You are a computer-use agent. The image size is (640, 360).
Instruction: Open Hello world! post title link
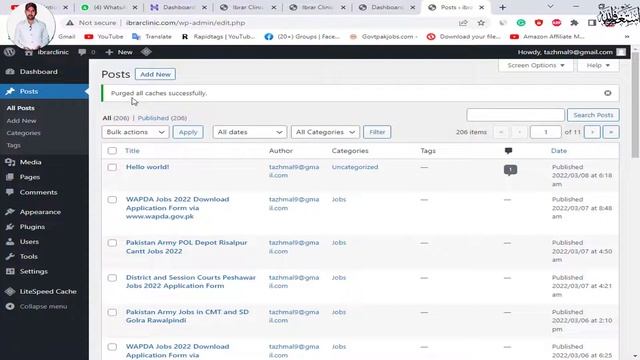point(147,167)
